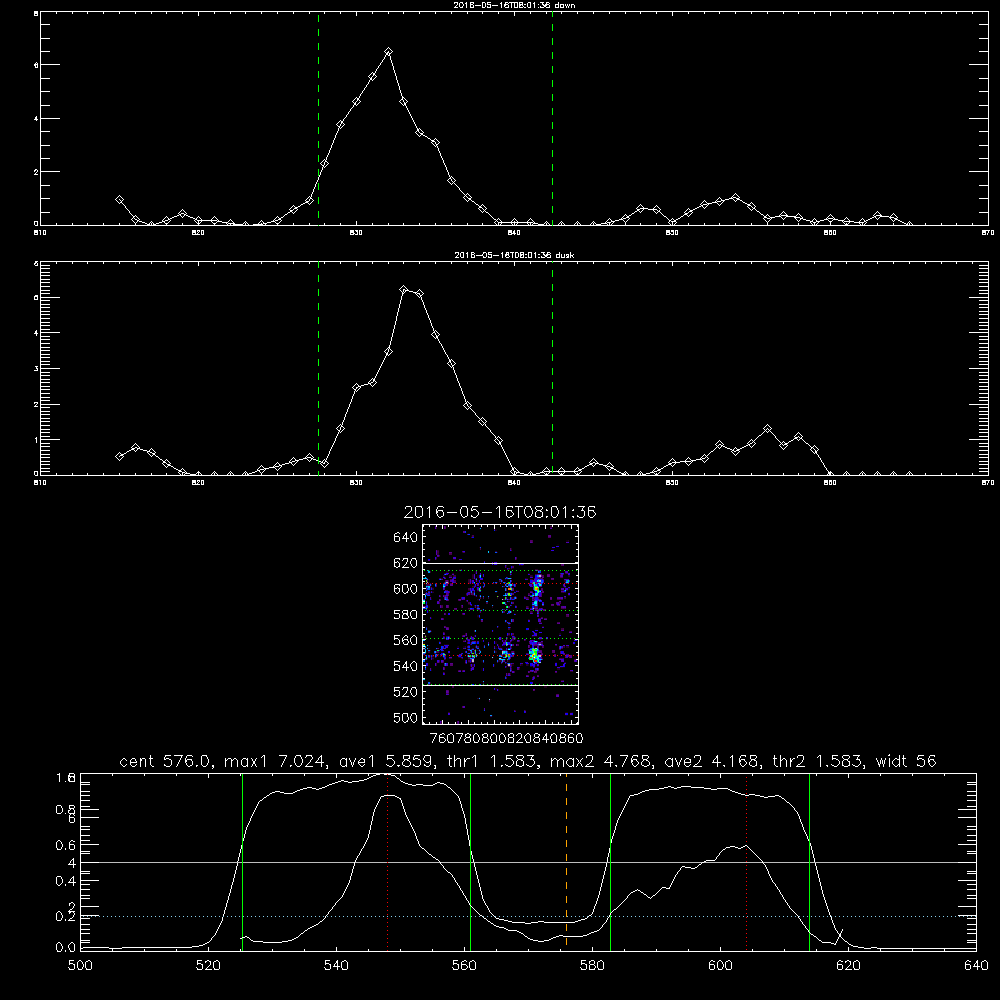1000x1000 pixels.
Task: Click bottom plot x-axis label 500
Action: (80, 966)
